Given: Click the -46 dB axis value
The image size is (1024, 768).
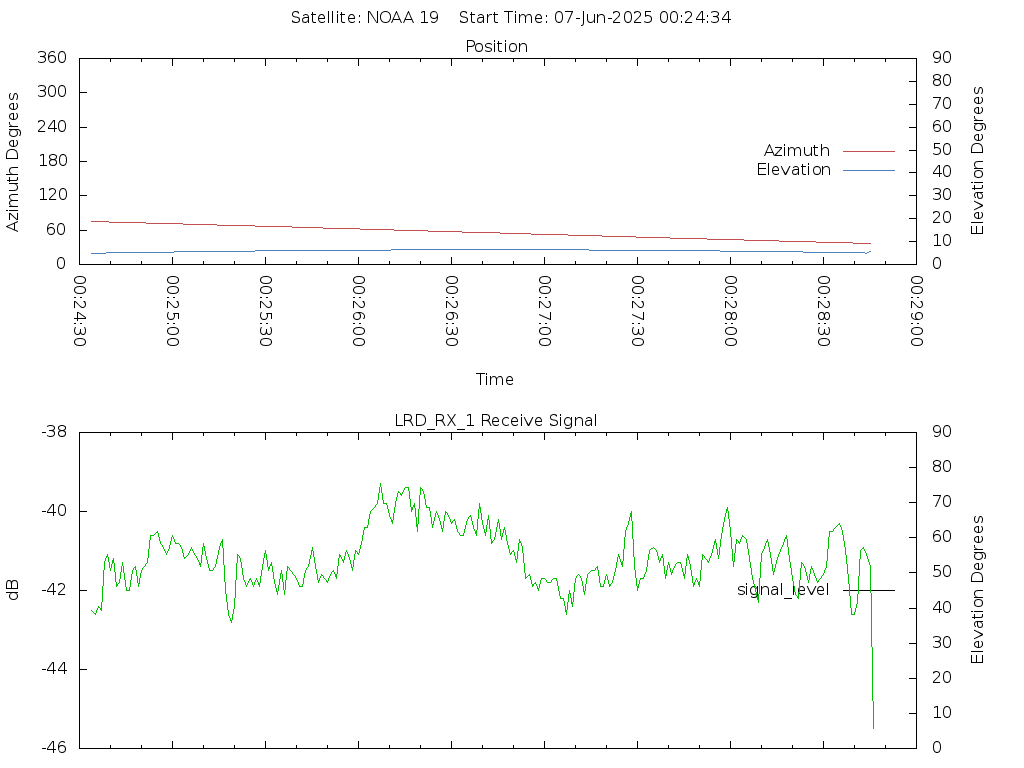Looking at the screenshot, I should [x=54, y=747].
